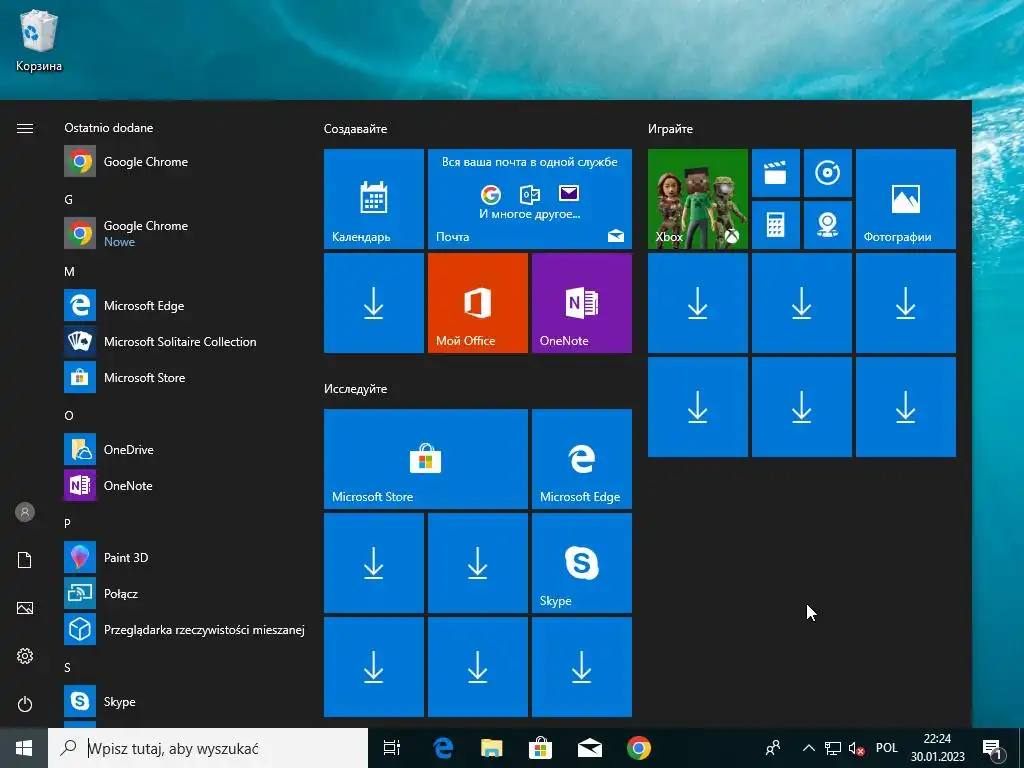Open the Почта mail tile

click(530, 199)
